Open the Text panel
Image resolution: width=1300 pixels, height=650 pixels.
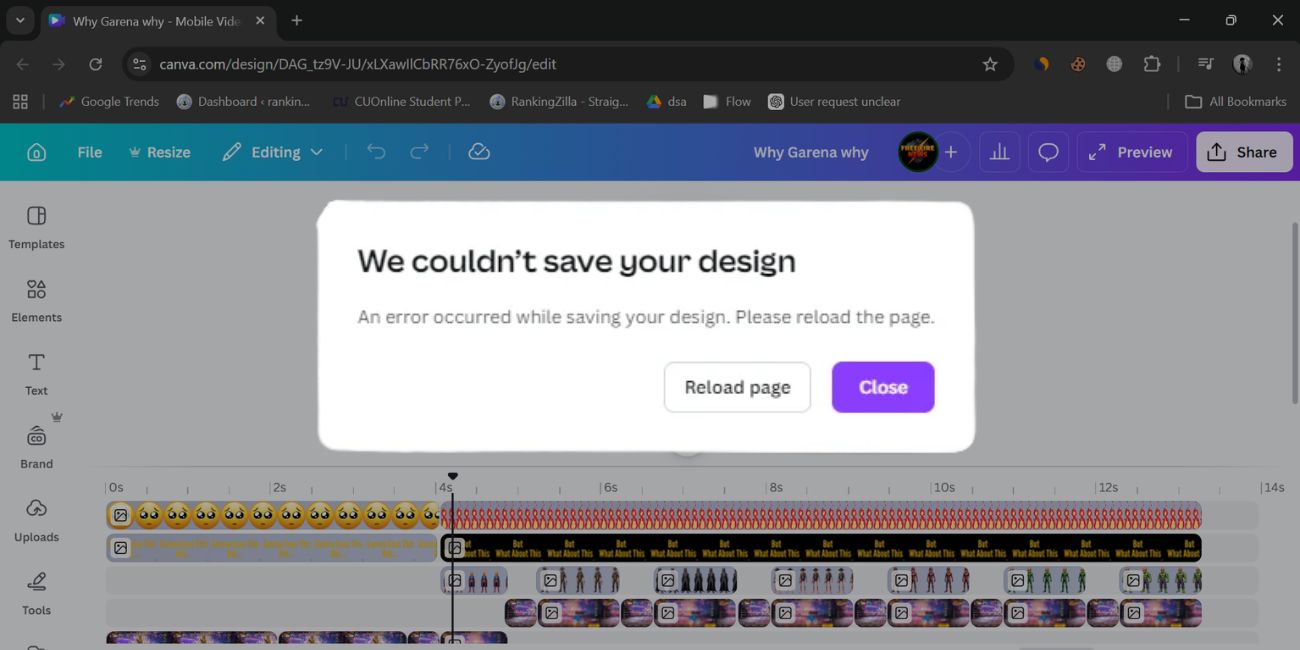(36, 372)
